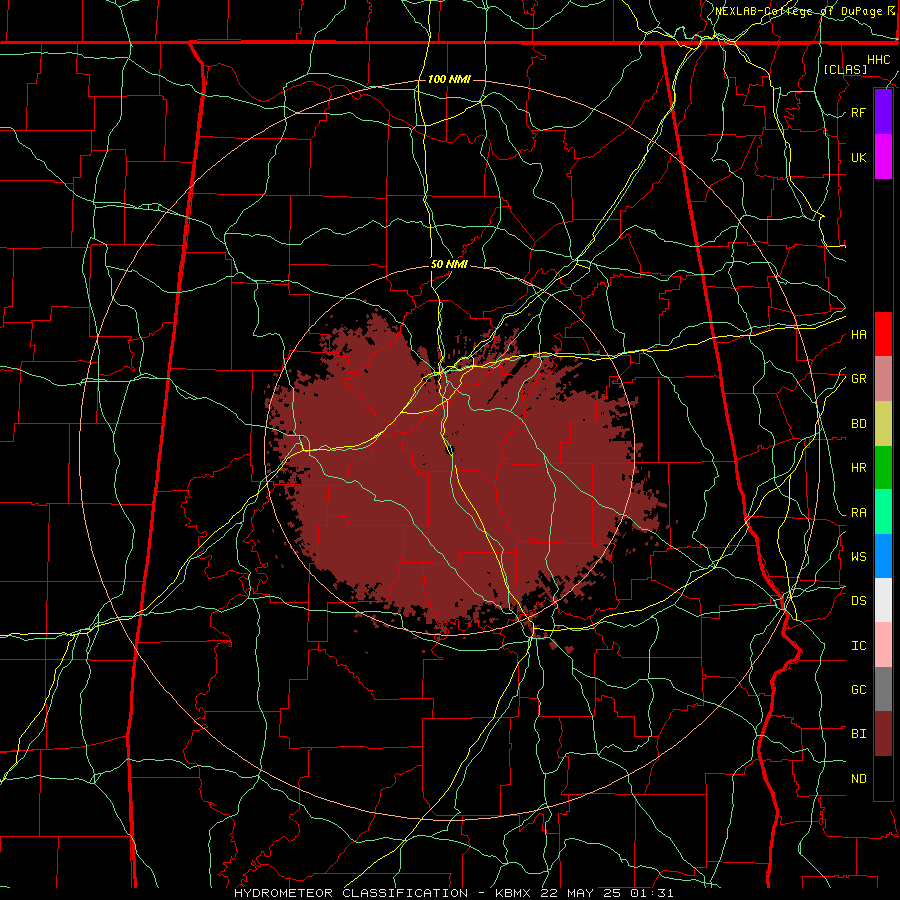
Task: Click the WS legend label
Action: [858, 556]
